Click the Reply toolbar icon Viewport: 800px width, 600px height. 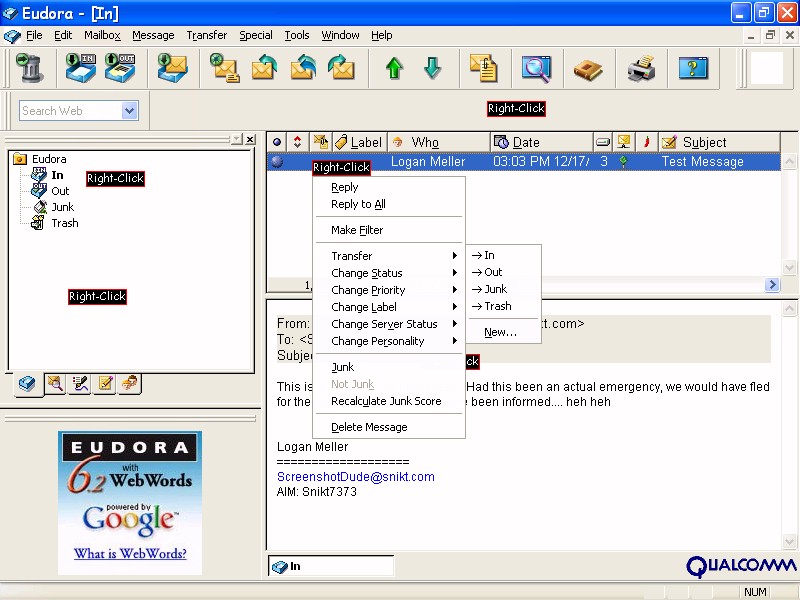(264, 68)
